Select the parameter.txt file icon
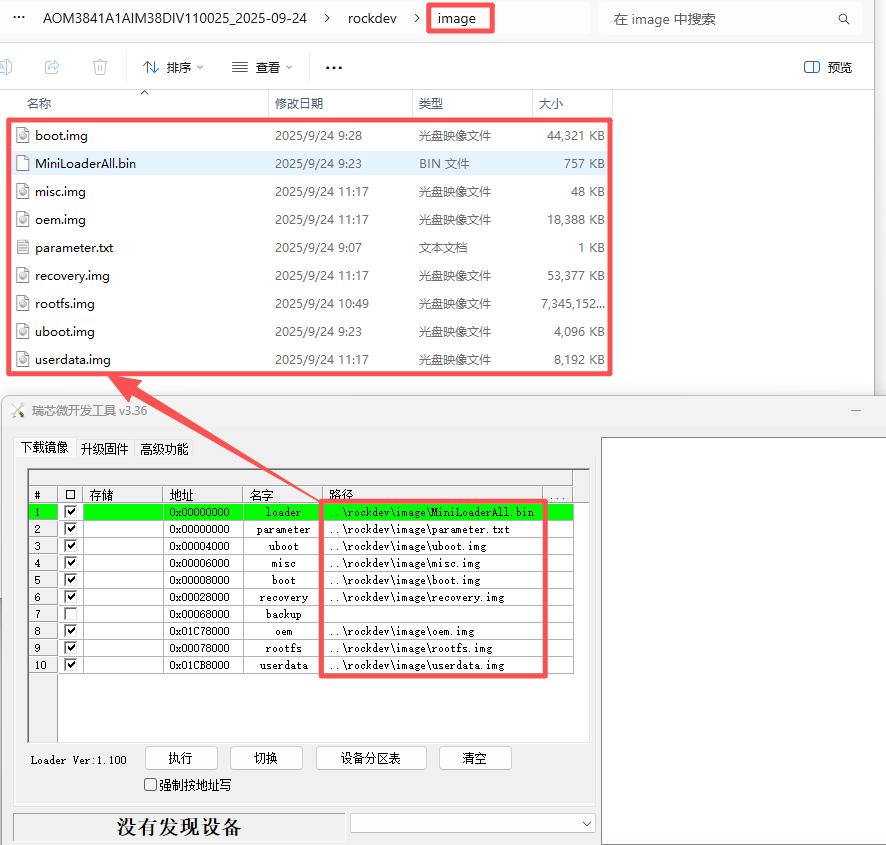Screen dimensions: 886x845 point(24,247)
